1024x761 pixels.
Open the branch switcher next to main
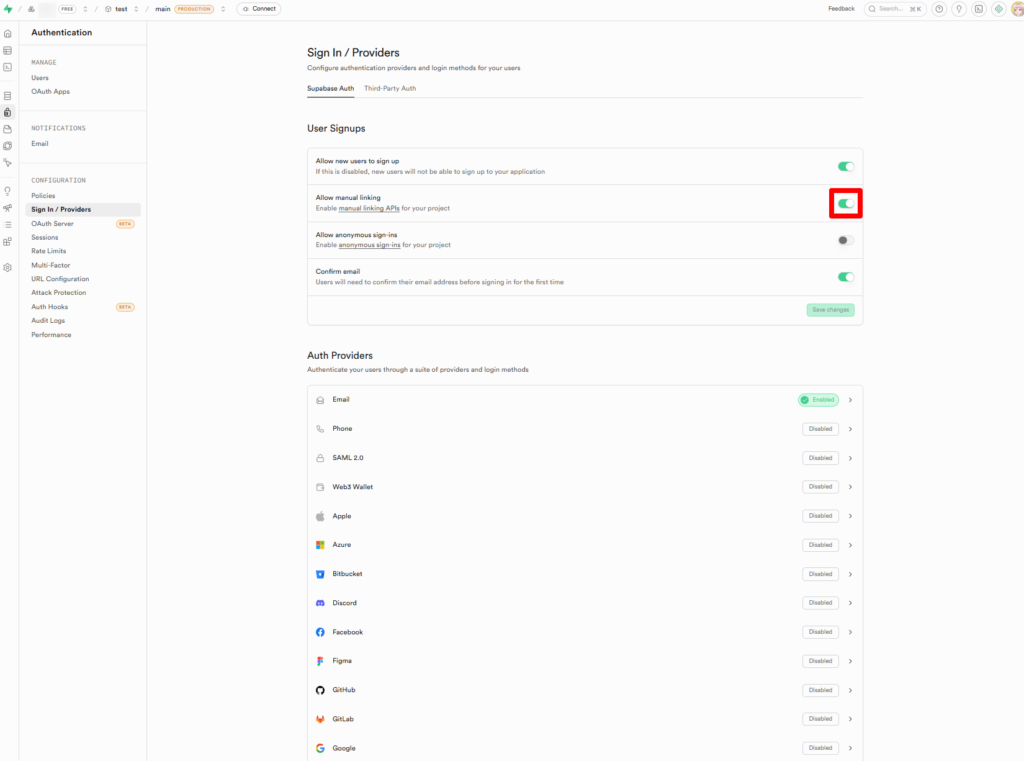click(x=223, y=9)
